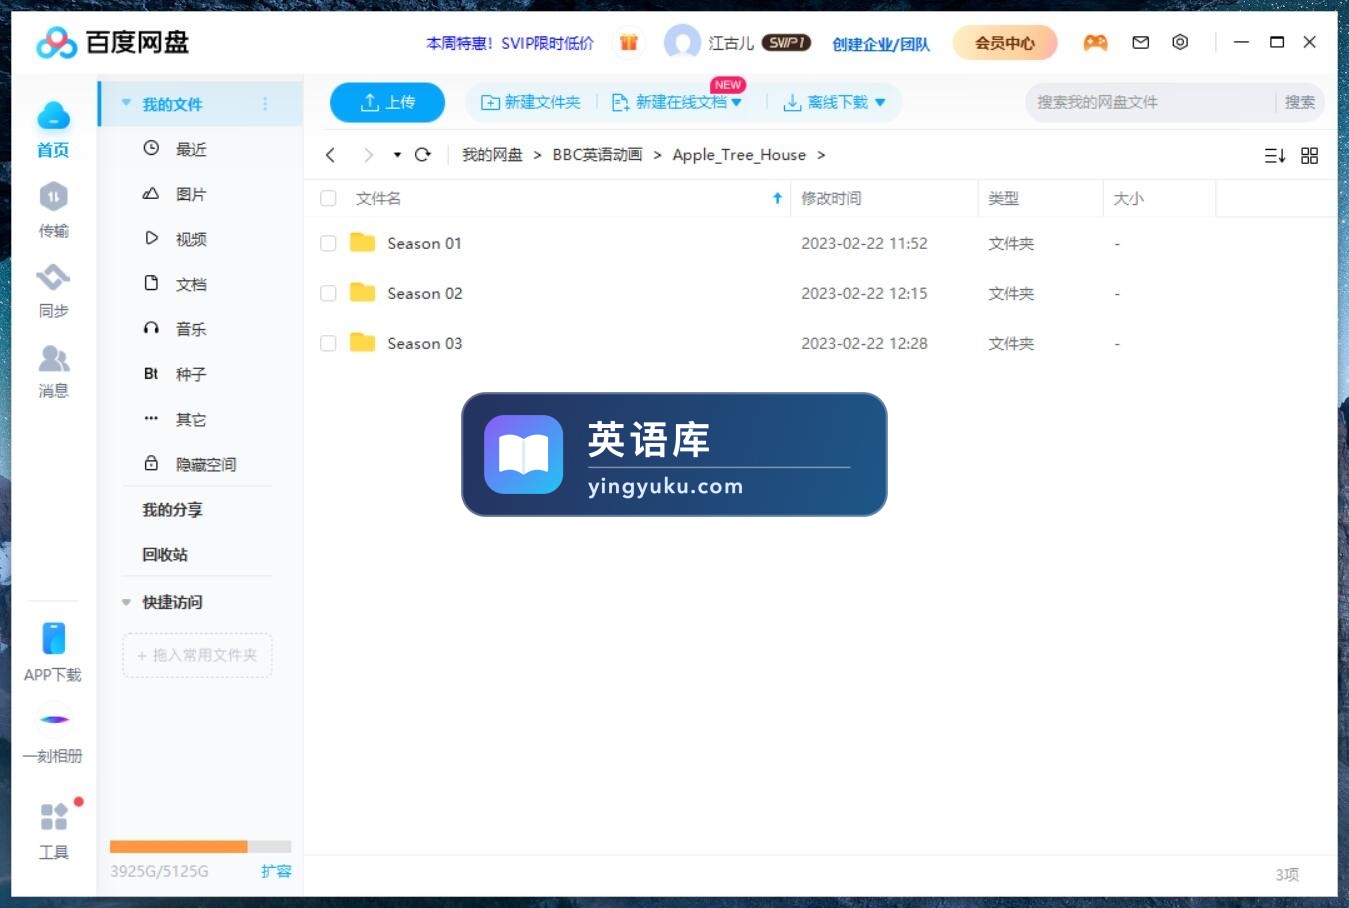The image size is (1349, 908).
Task: Open the 消息 messages section
Action: pos(54,371)
